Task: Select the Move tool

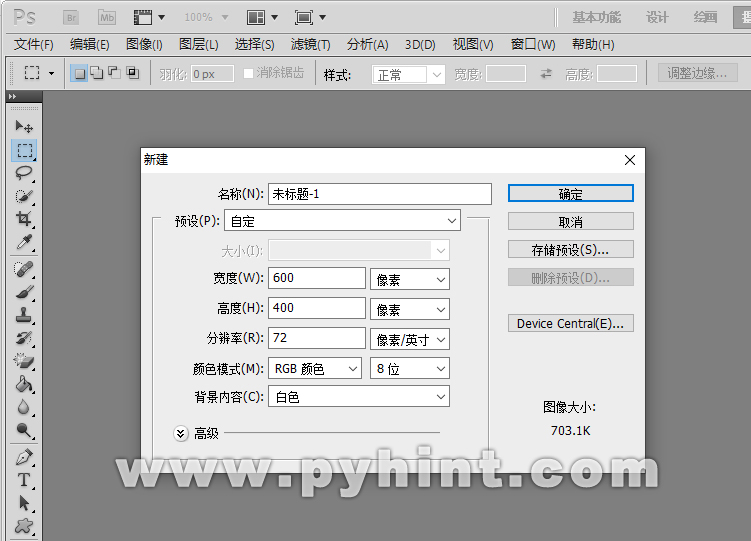Action: [24, 127]
